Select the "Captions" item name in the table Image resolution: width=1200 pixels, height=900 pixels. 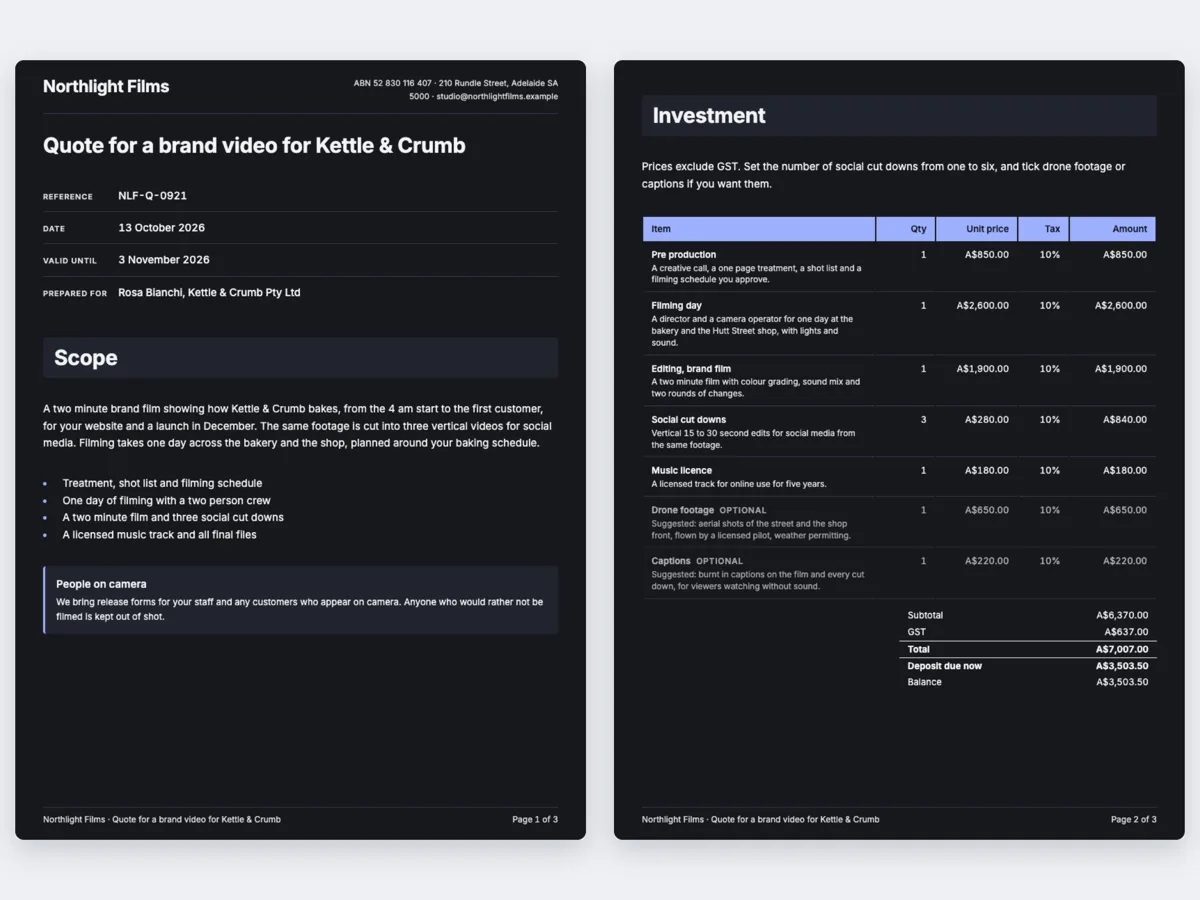[x=671, y=561]
